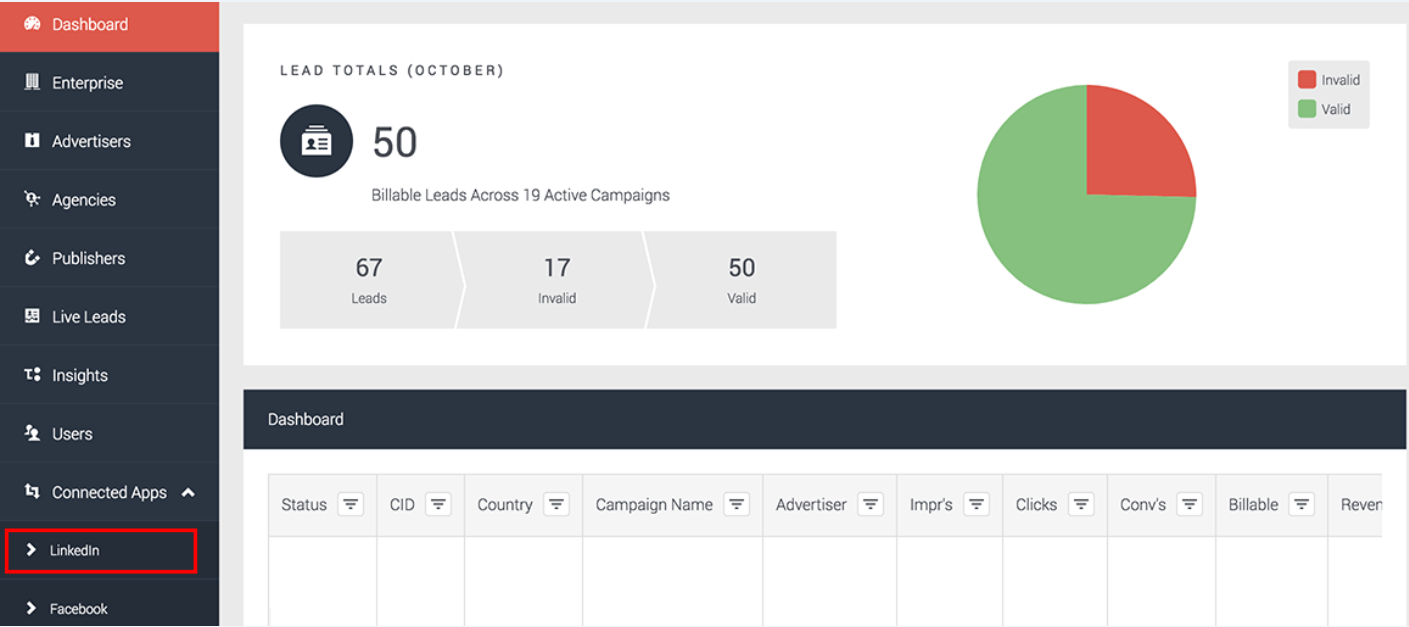Open filter for Status column
Screen dimensions: 1409x627
tap(350, 505)
